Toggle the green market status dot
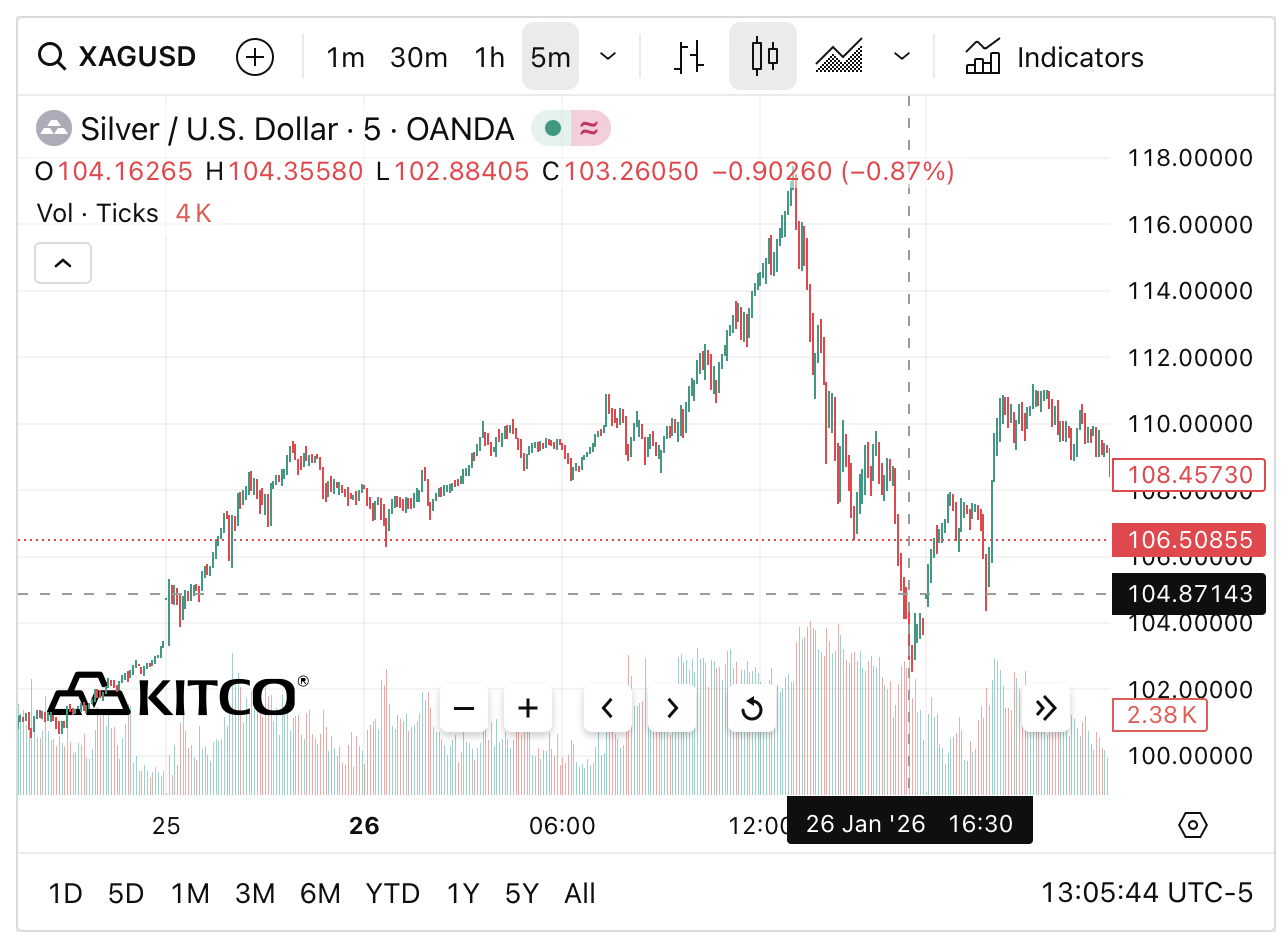 (x=552, y=129)
